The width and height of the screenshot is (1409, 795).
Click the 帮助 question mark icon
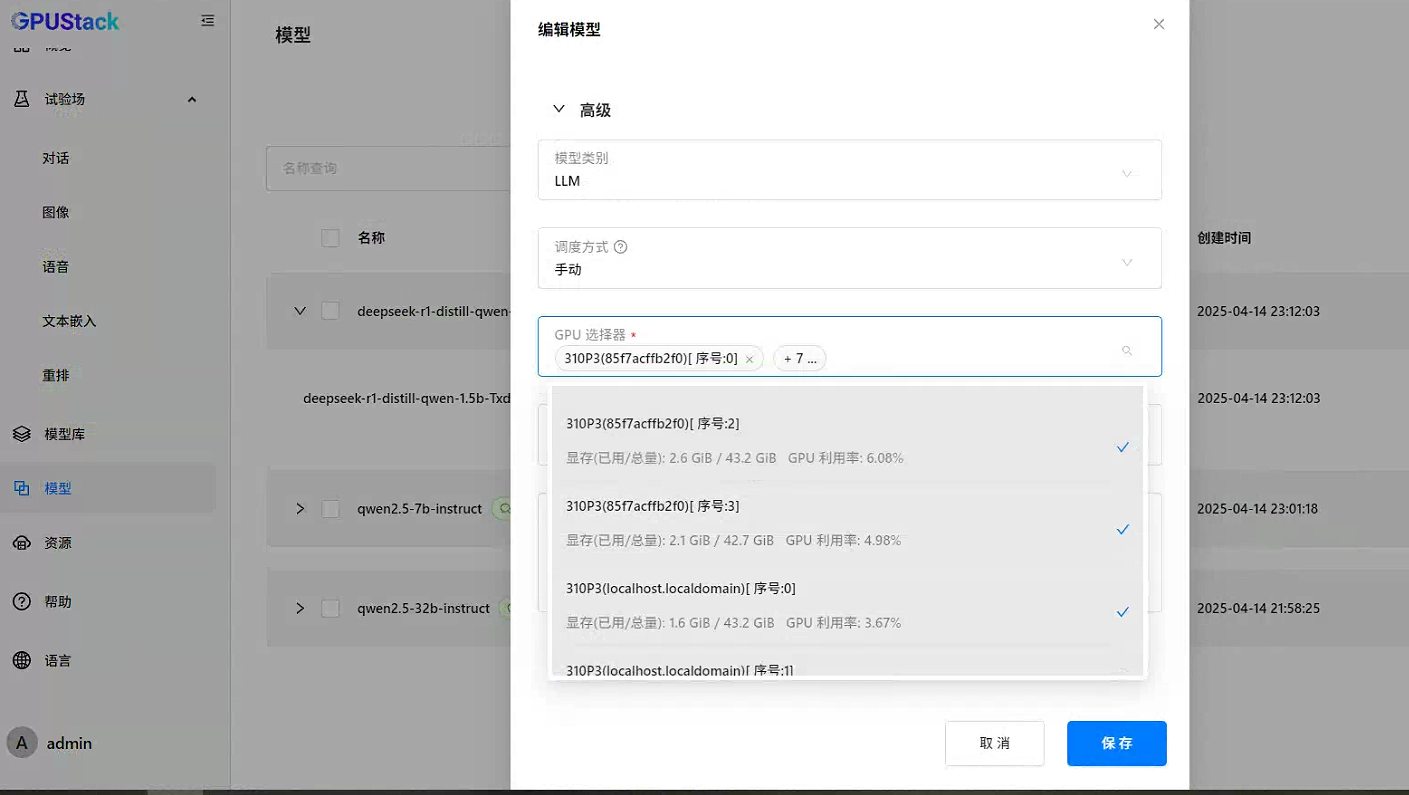pyautogui.click(x=21, y=602)
